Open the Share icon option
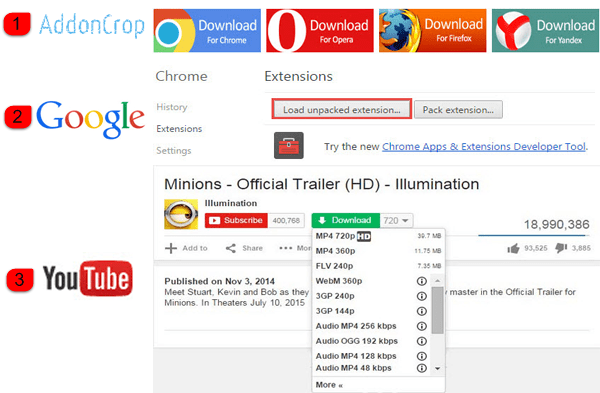 pyautogui.click(x=231, y=248)
